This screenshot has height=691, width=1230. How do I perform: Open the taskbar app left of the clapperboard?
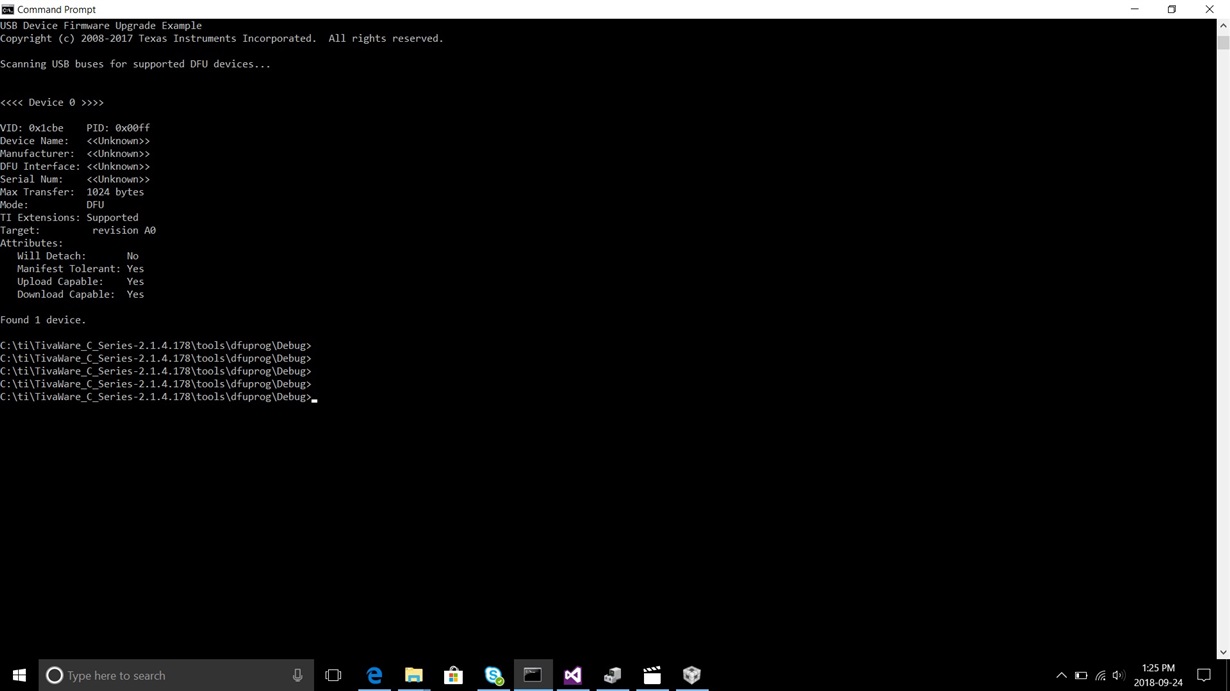(x=612, y=675)
